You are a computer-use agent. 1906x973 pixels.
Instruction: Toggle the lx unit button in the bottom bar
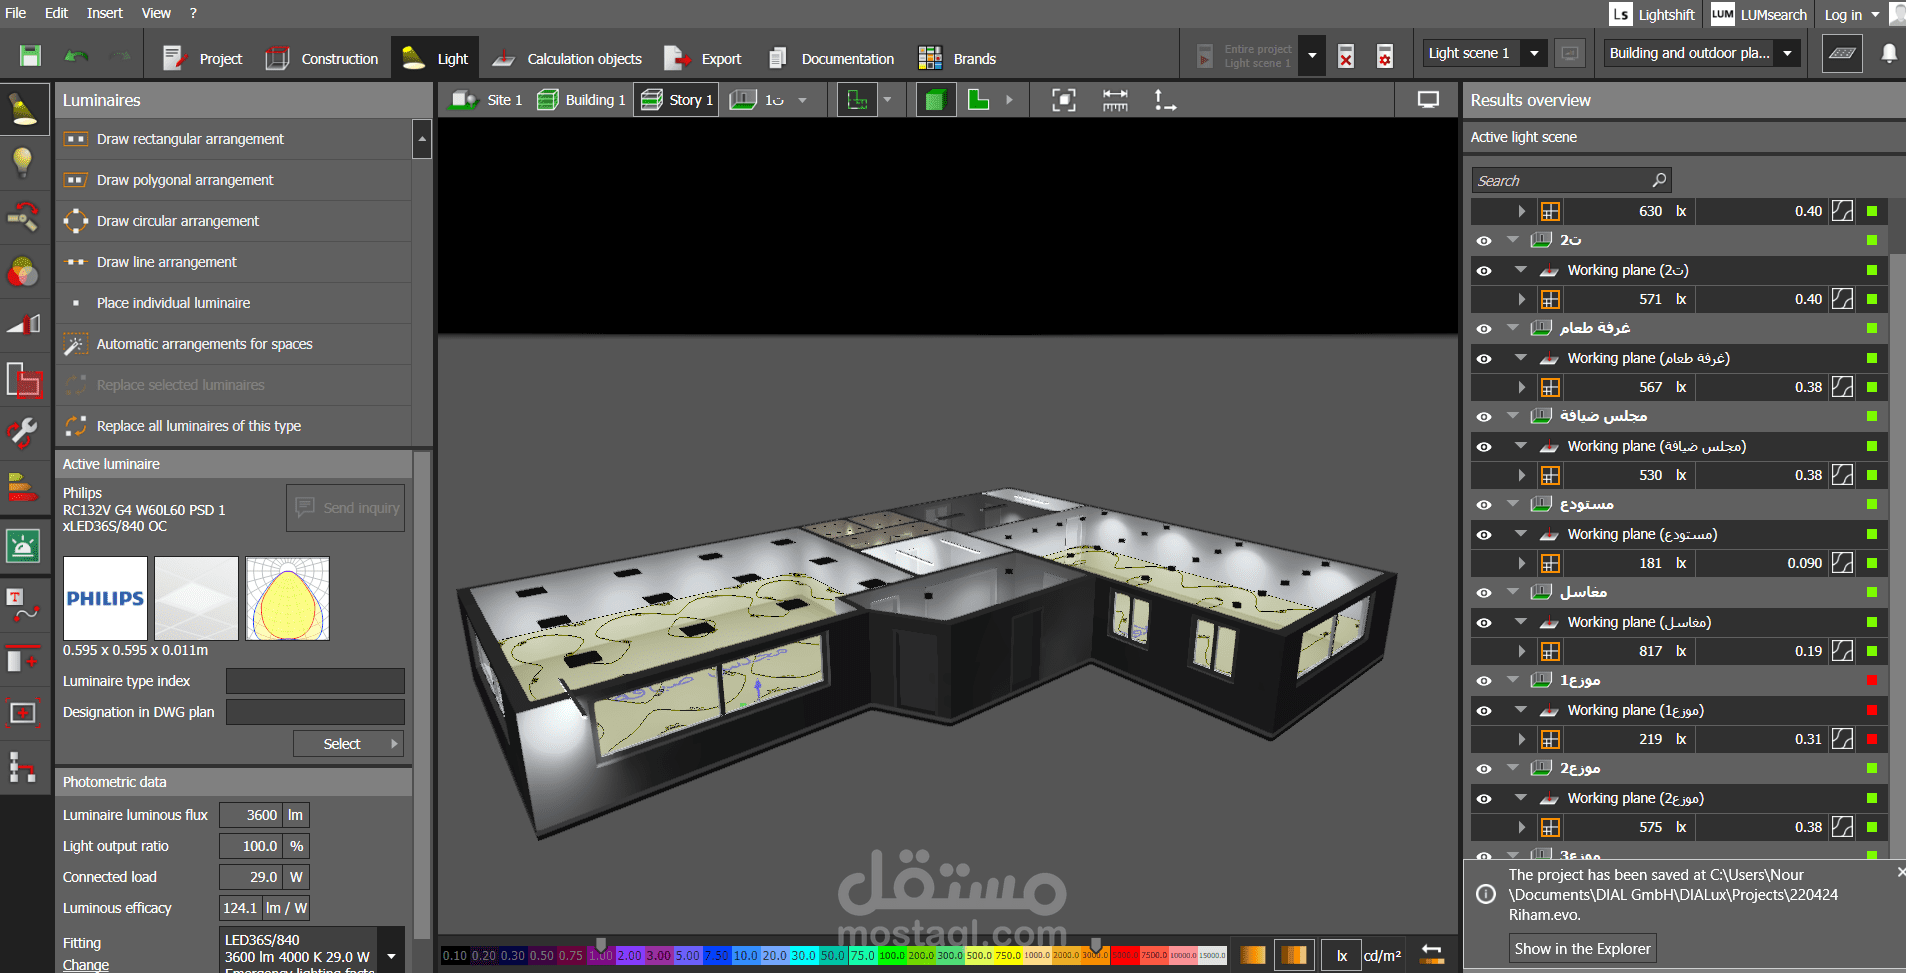point(1342,955)
